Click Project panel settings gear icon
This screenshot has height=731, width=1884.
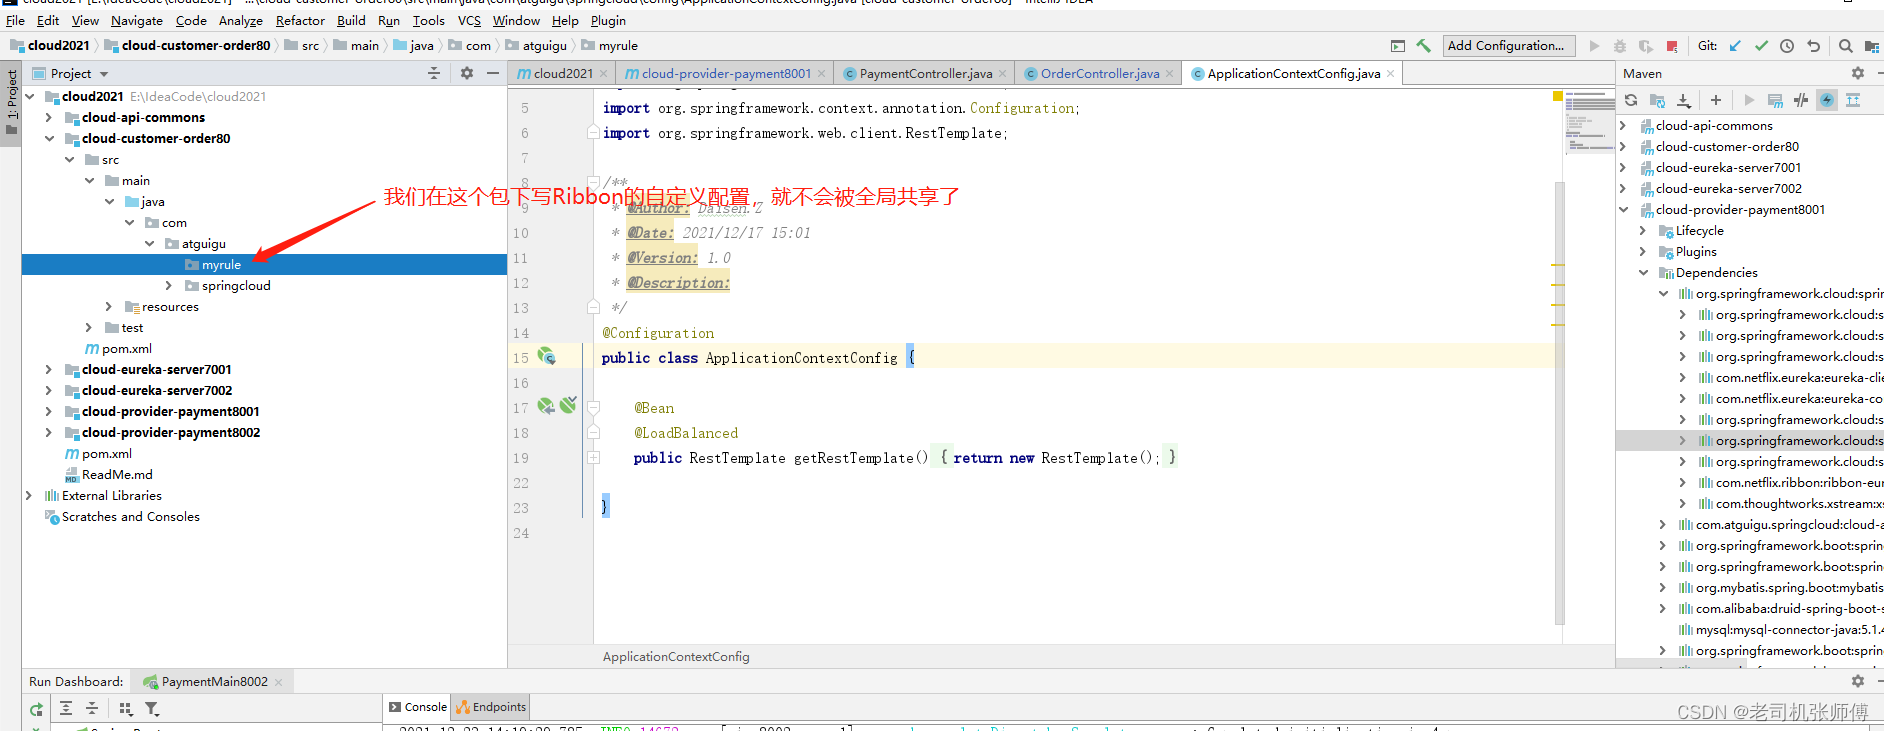coord(467,73)
